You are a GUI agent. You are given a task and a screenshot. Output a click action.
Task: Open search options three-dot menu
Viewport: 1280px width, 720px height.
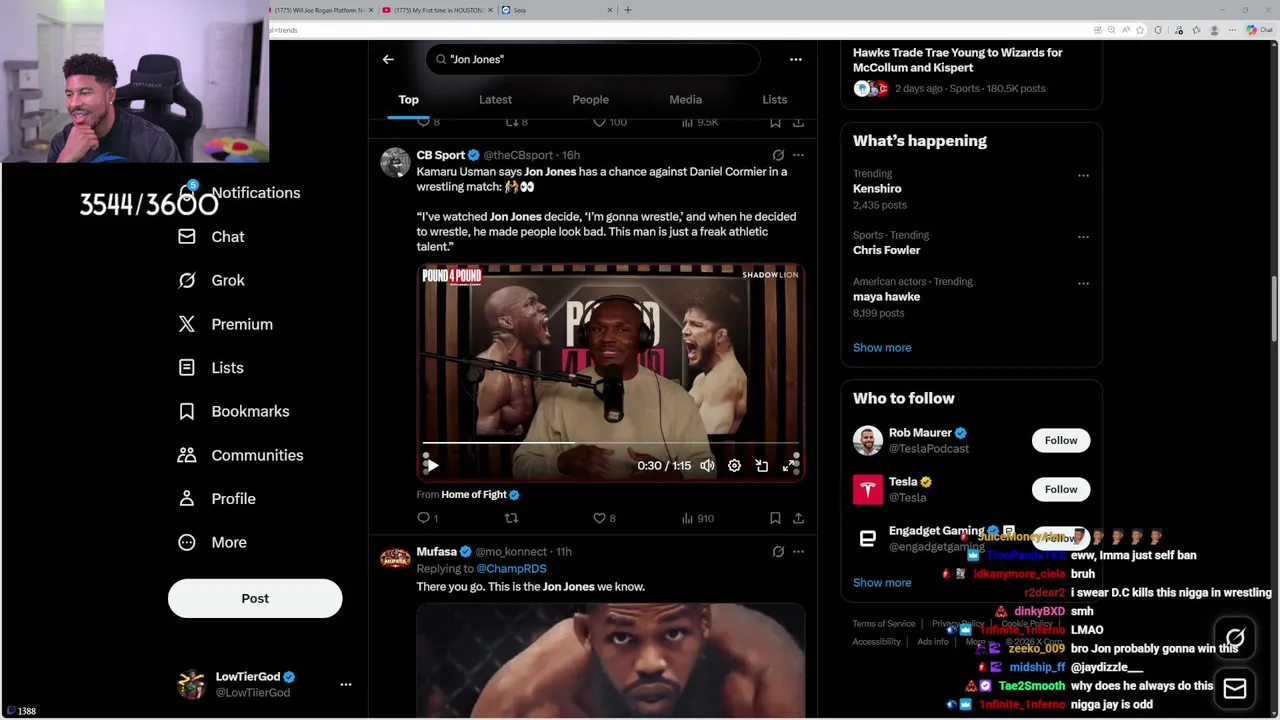[796, 59]
